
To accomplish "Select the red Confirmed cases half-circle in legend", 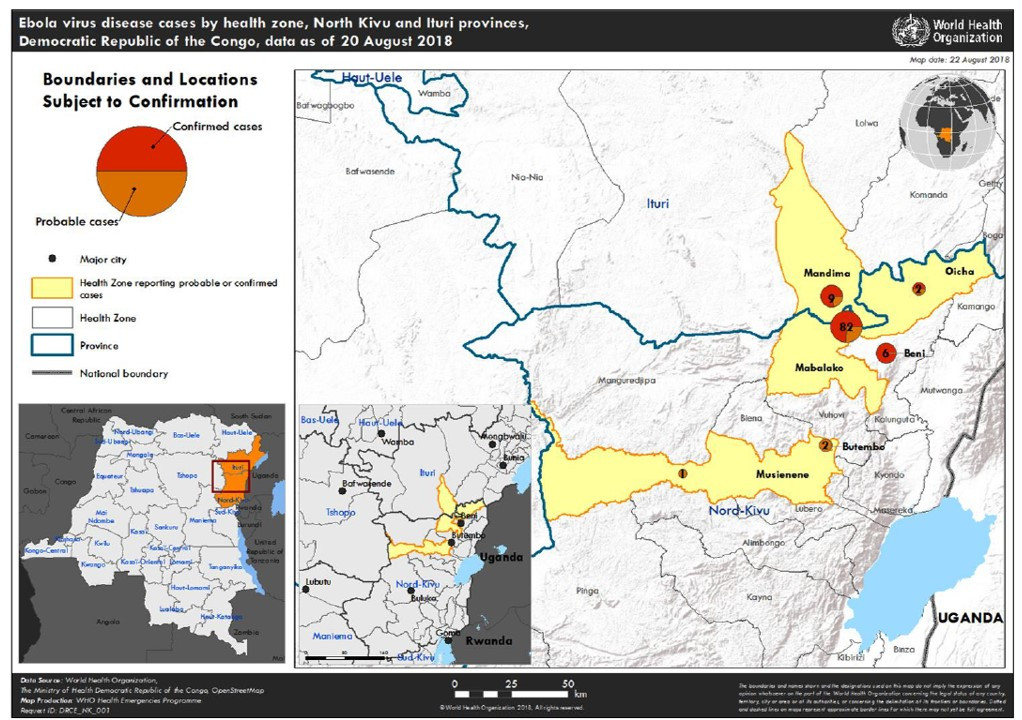I will (142, 148).
